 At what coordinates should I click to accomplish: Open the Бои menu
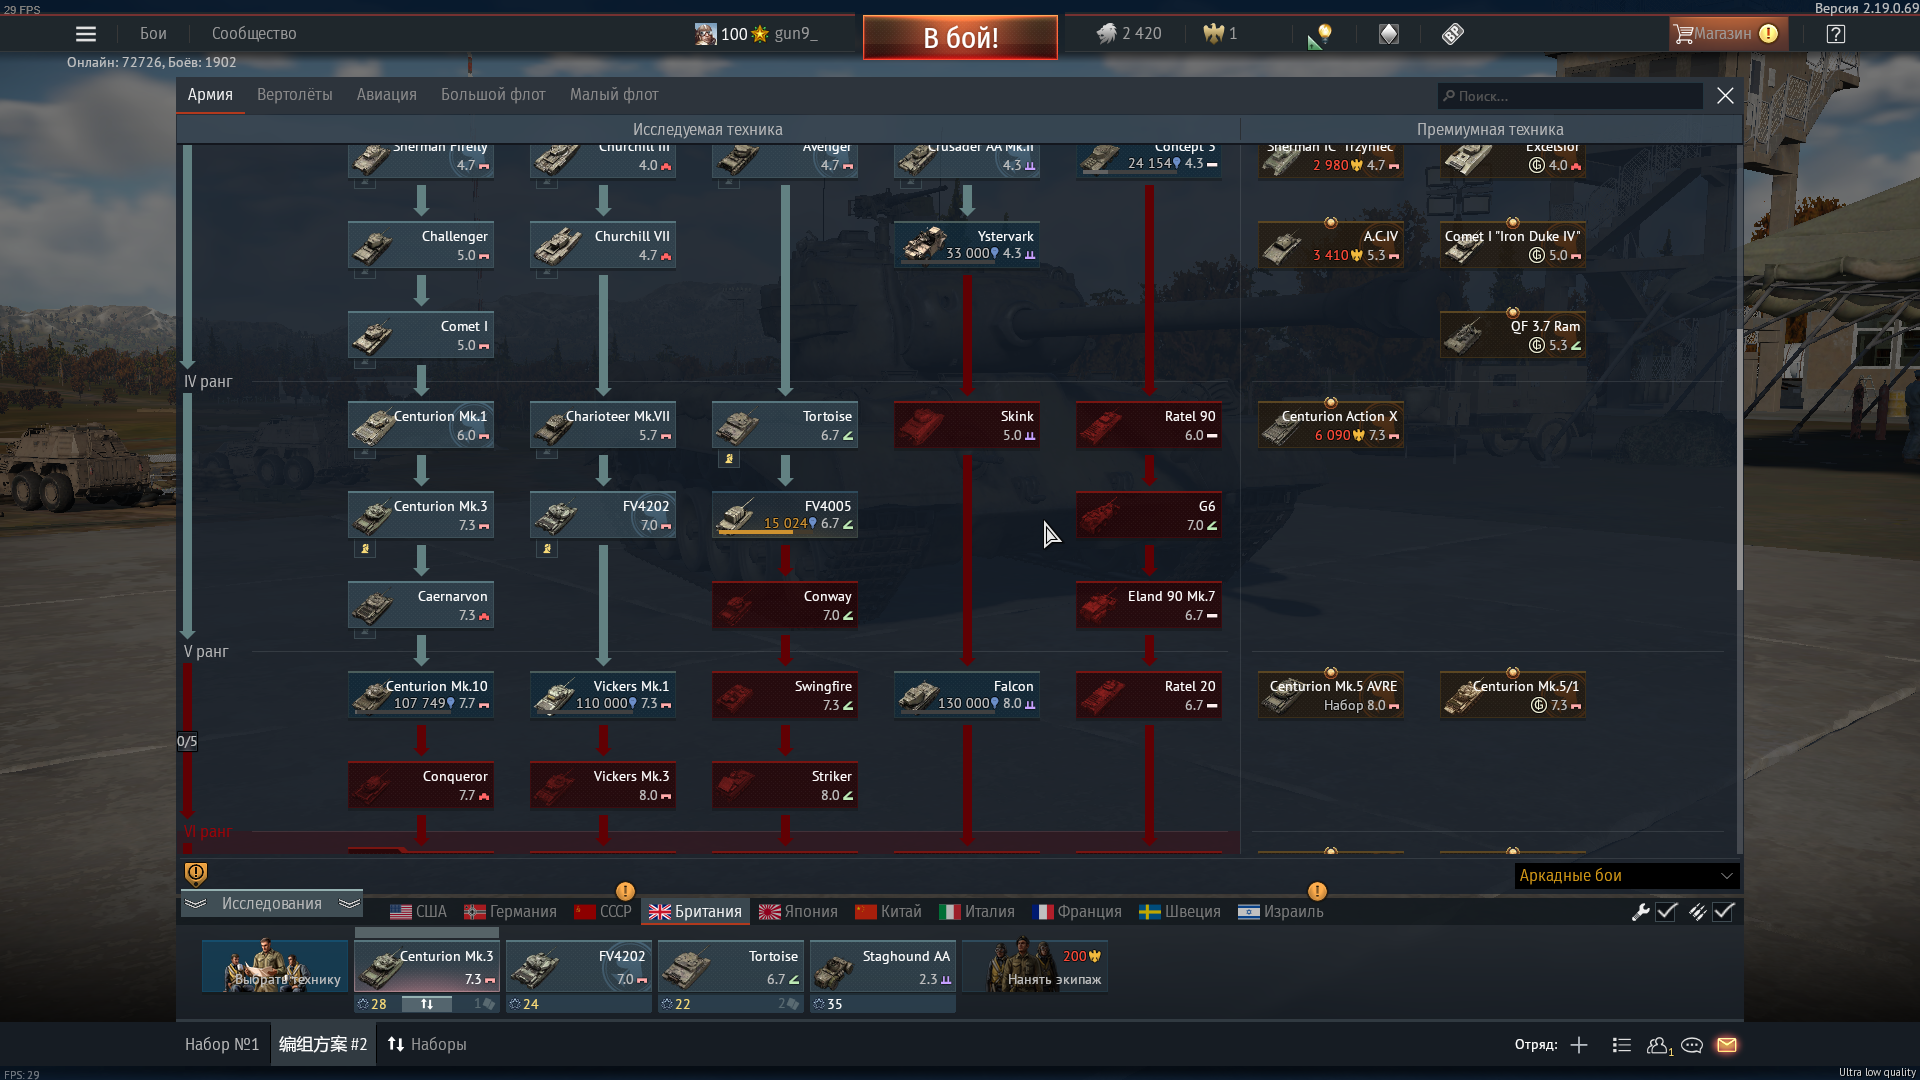pyautogui.click(x=153, y=34)
